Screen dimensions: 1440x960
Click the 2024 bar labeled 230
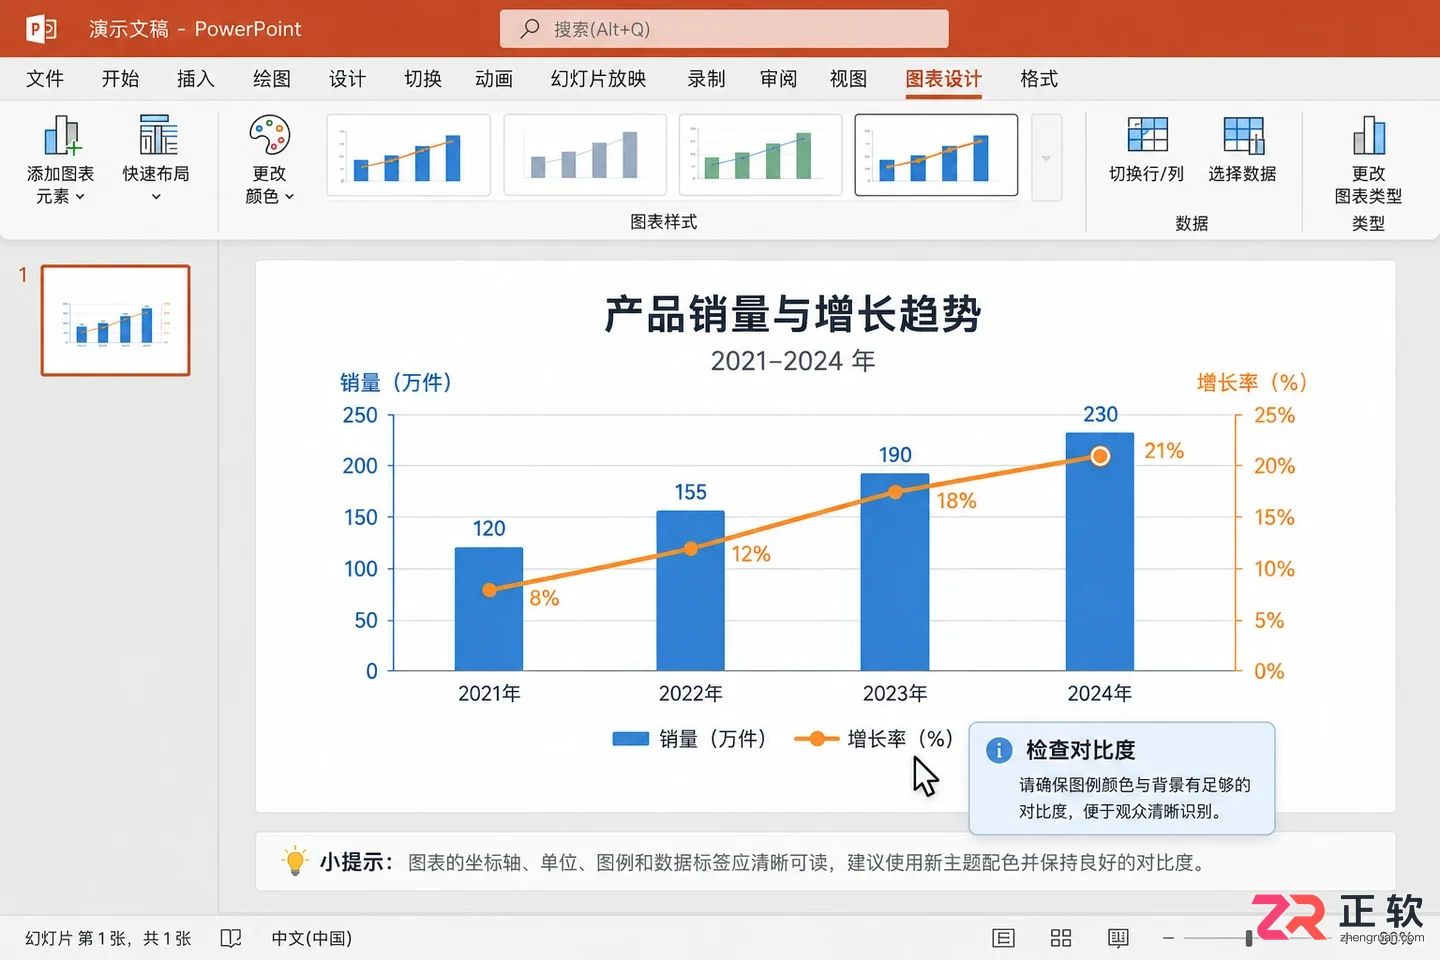(x=1100, y=551)
